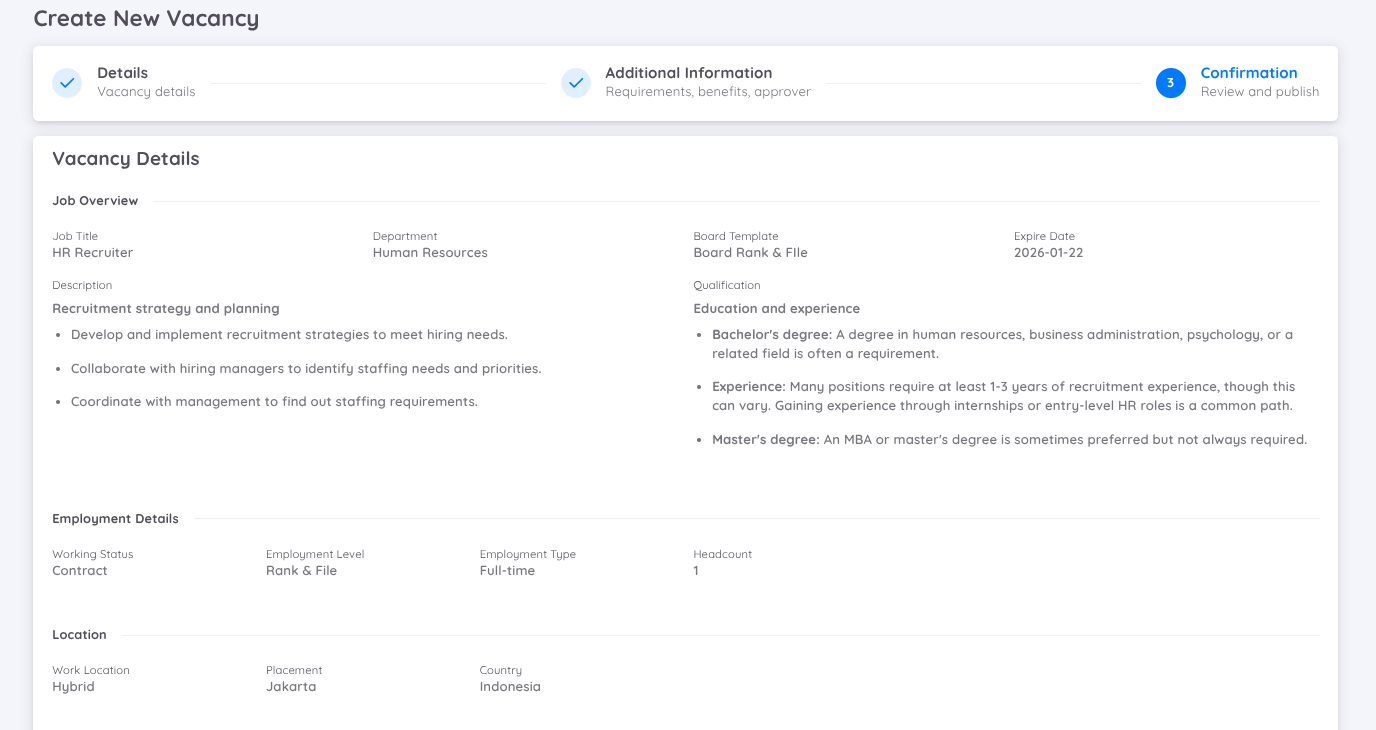Click the Human Resources department value
The image size is (1376, 730).
coord(430,253)
